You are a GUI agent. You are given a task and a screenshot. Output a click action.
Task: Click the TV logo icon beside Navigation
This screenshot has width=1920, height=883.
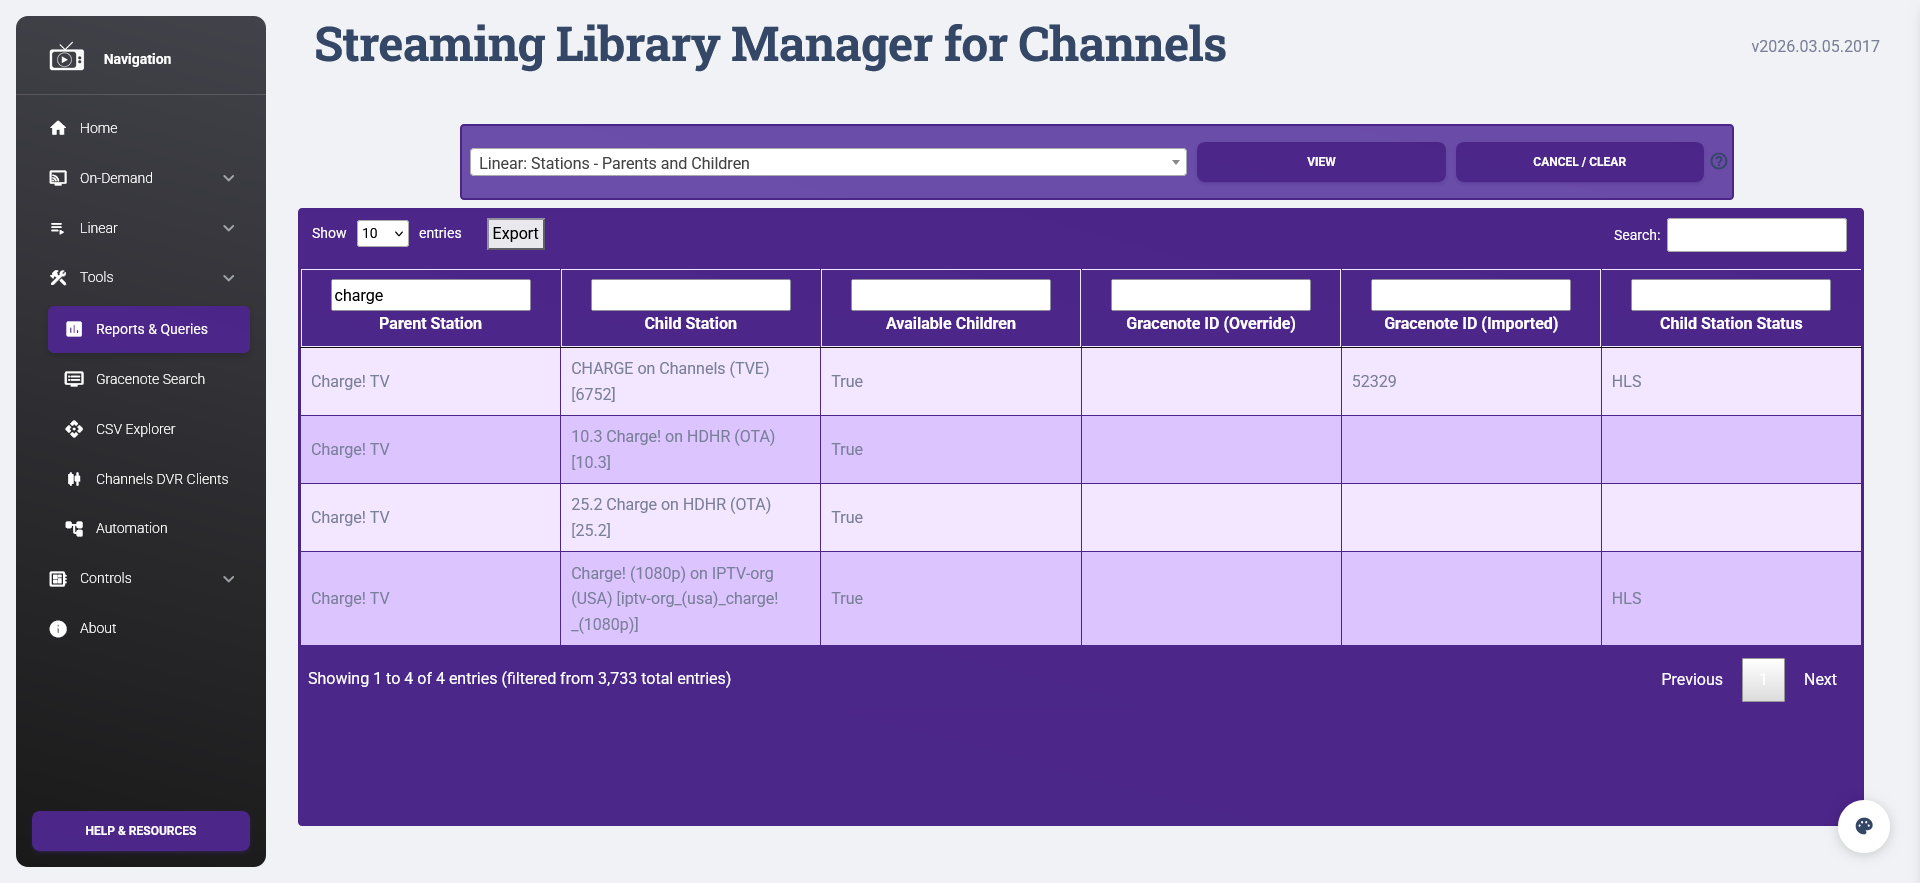click(66, 58)
